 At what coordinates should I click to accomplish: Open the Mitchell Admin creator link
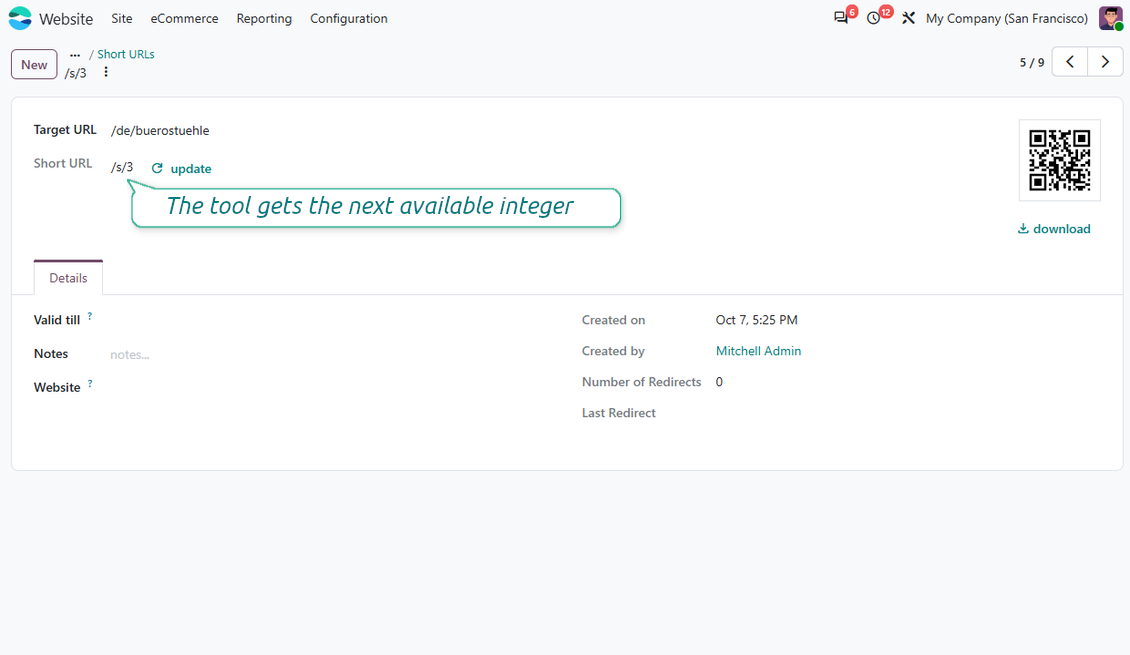point(758,351)
